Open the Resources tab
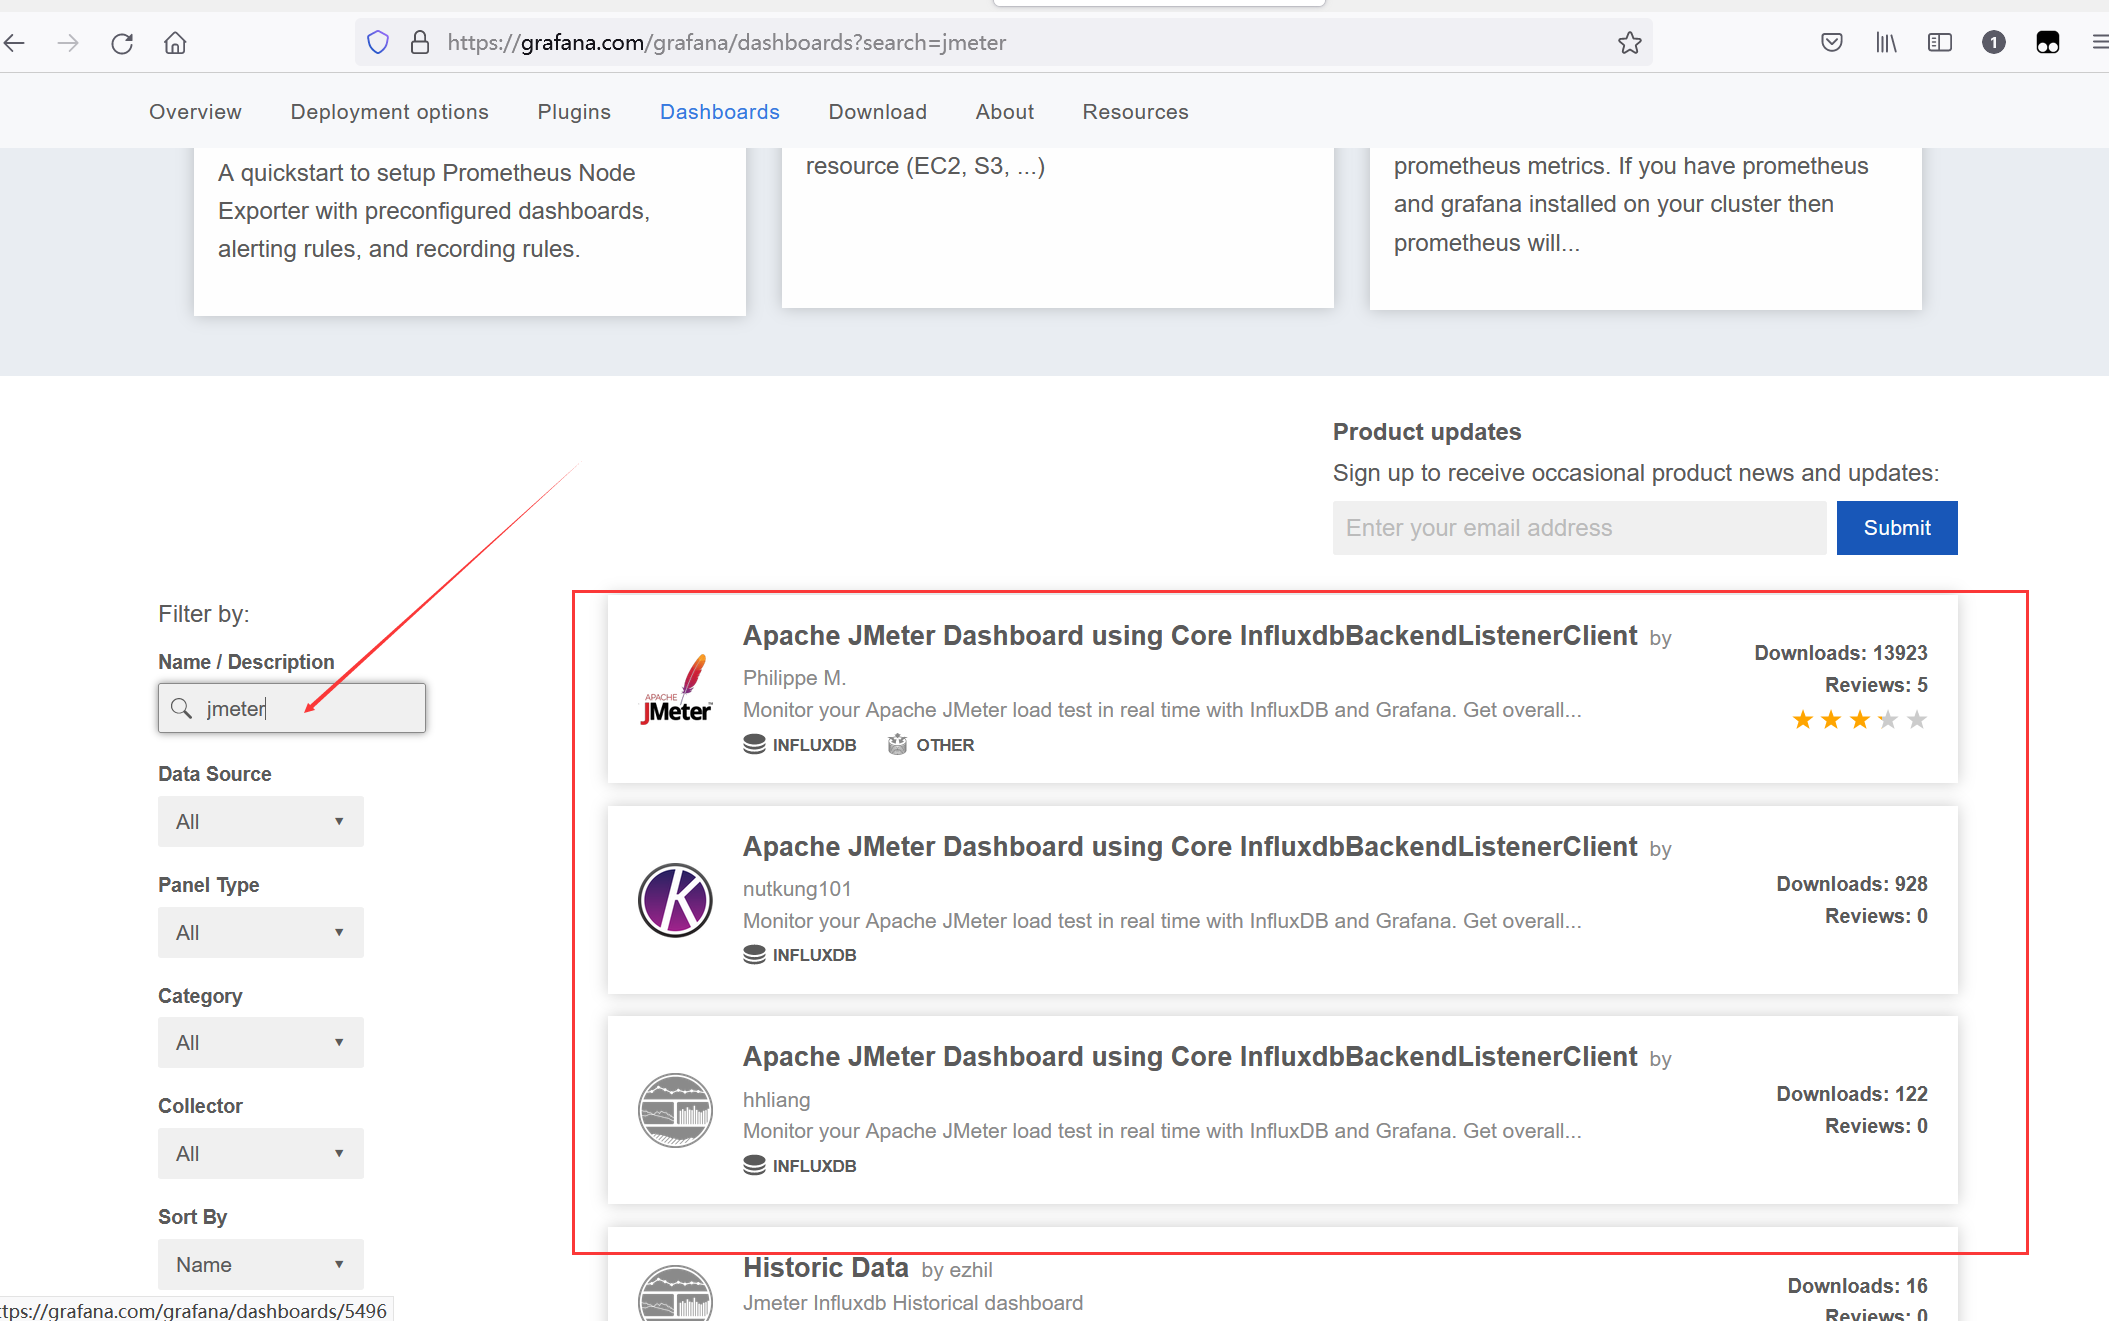This screenshot has width=2109, height=1321. (1135, 112)
